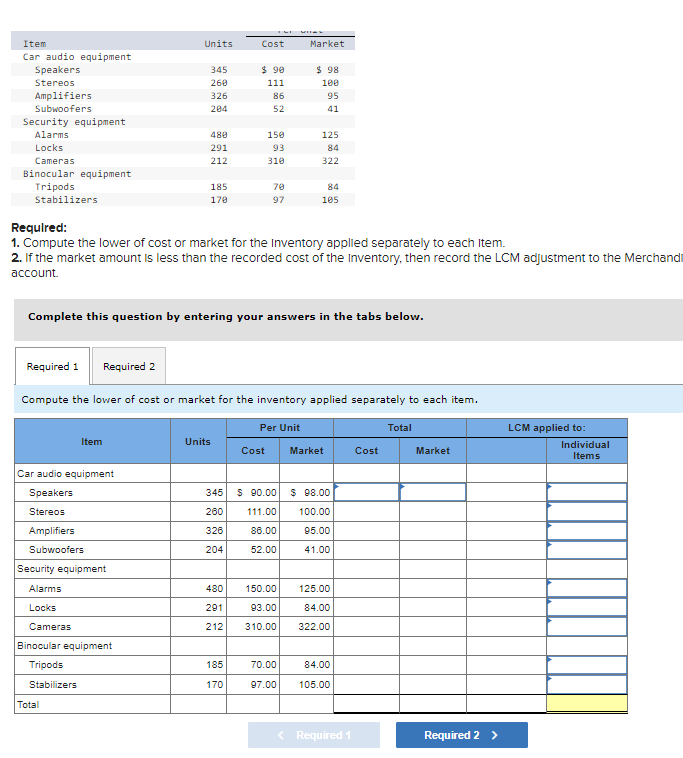Image resolution: width=683 pixels, height=758 pixels.
Task: Select the Speakers Total Cost input cell
Action: tap(366, 492)
